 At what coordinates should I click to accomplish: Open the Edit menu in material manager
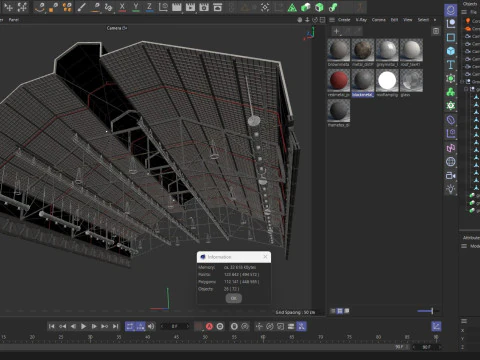[x=394, y=20]
